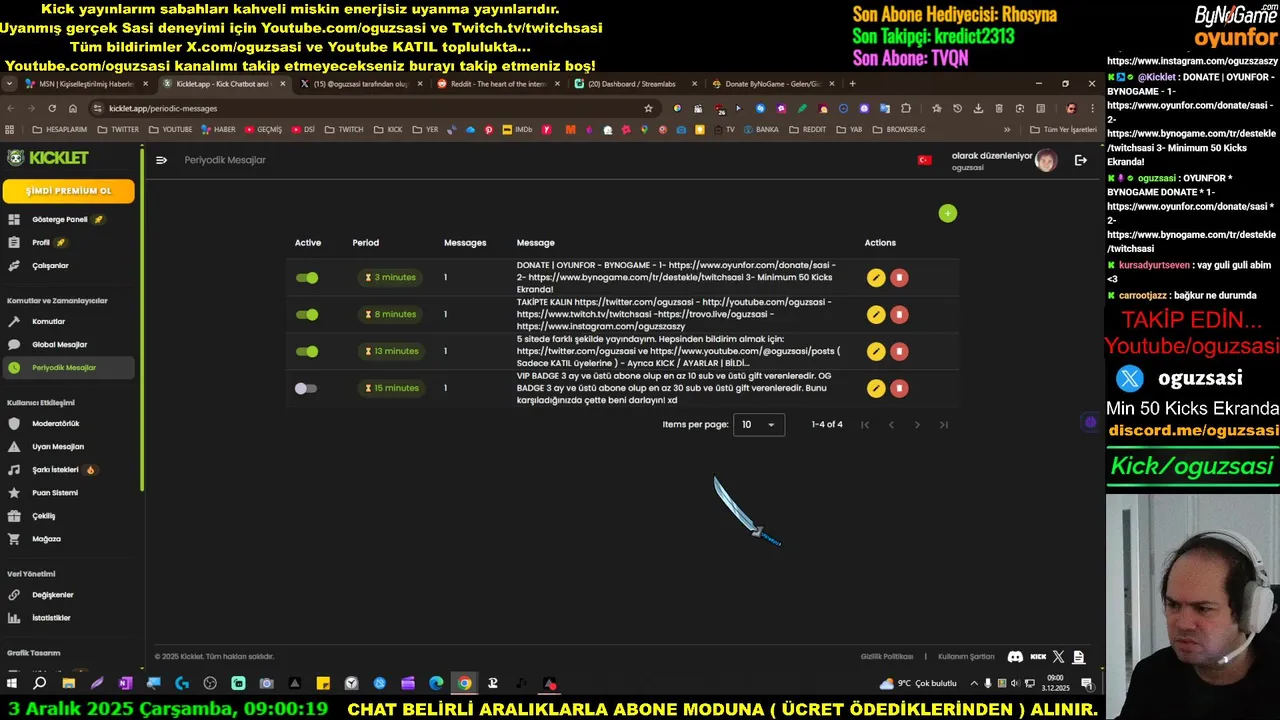Open Global Mesajlar in sidebar
This screenshot has width=1280, height=720.
click(68, 344)
